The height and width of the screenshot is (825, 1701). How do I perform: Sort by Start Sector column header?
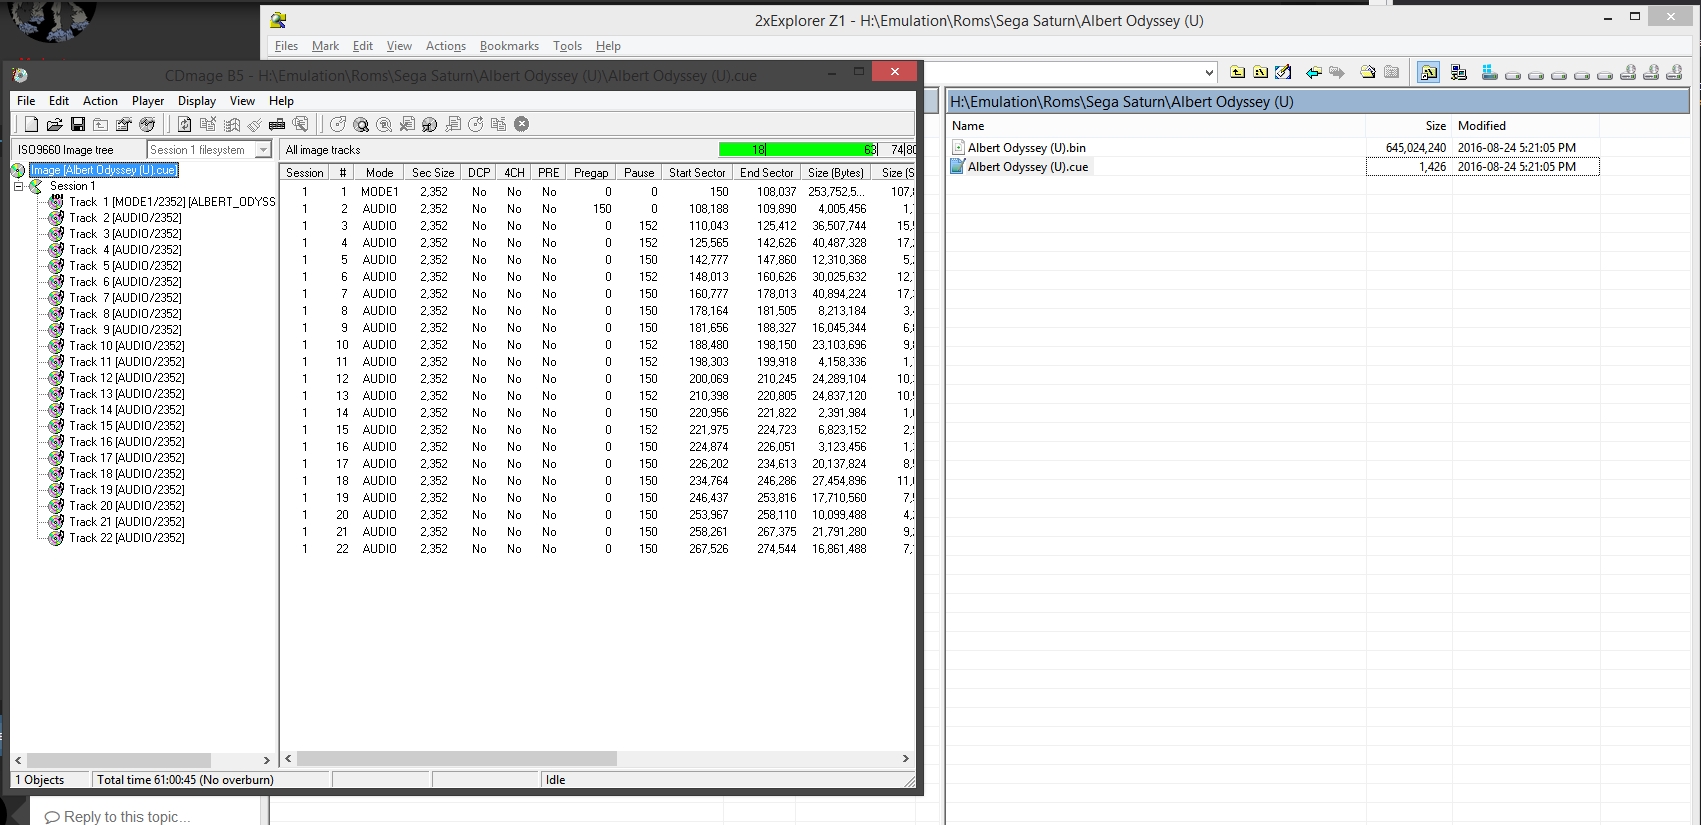pos(697,173)
